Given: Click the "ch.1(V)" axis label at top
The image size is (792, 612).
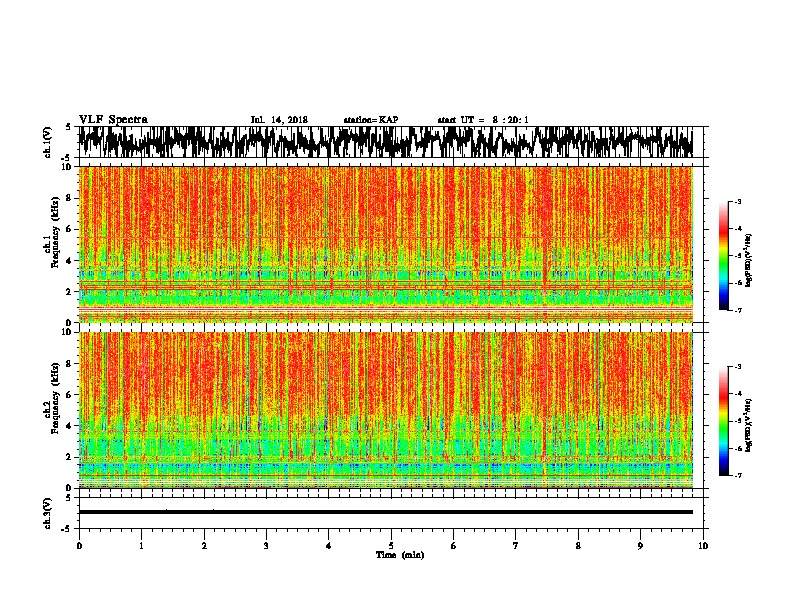Looking at the screenshot, I should pyautogui.click(x=48, y=142).
